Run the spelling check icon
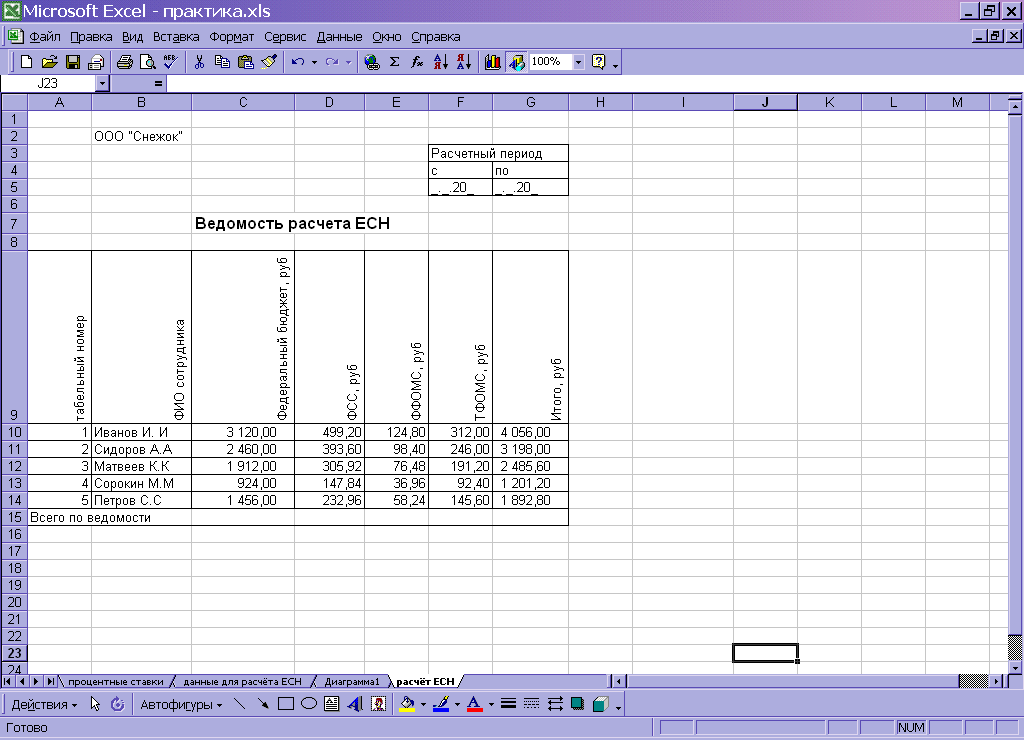The image size is (1024, 740). 171,62
